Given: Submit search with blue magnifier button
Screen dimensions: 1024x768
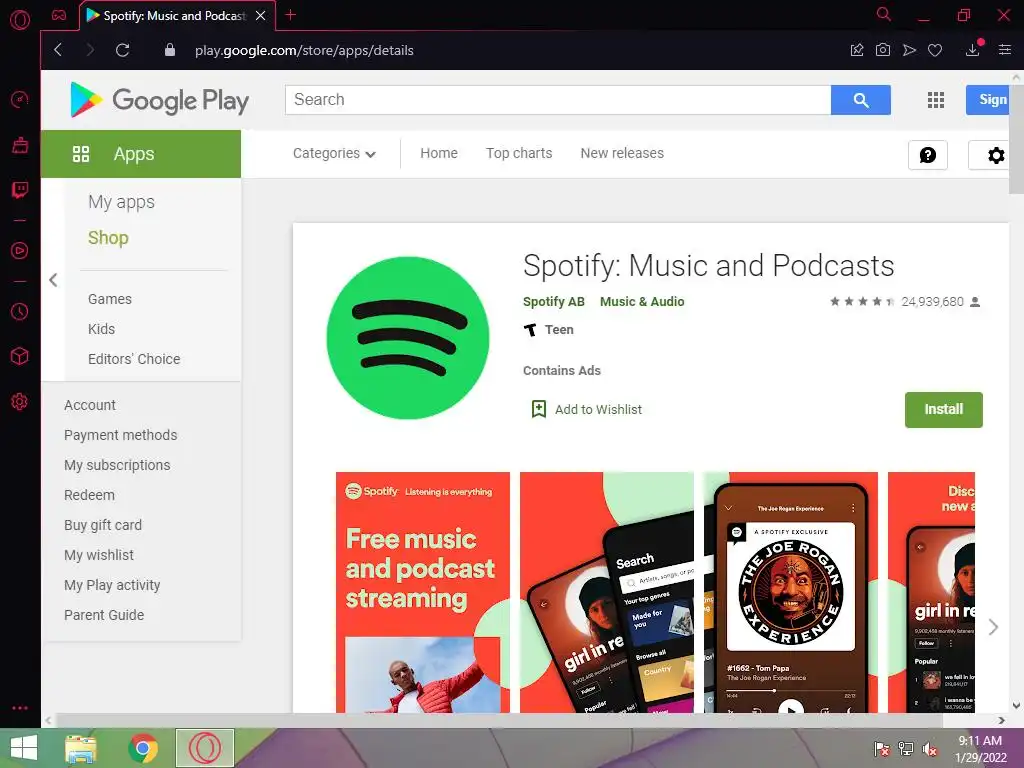Looking at the screenshot, I should pos(861,100).
